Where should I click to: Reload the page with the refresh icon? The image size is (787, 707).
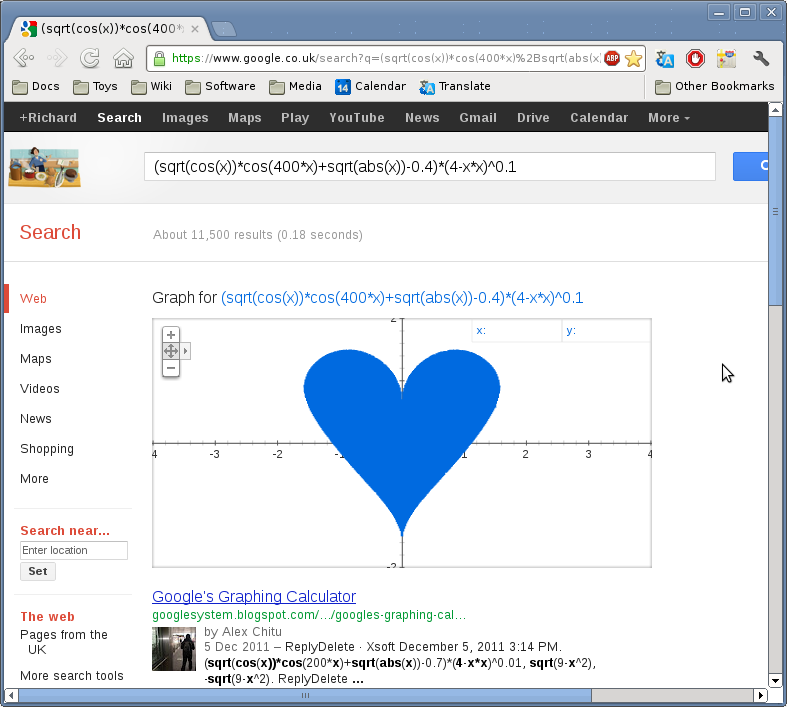90,58
